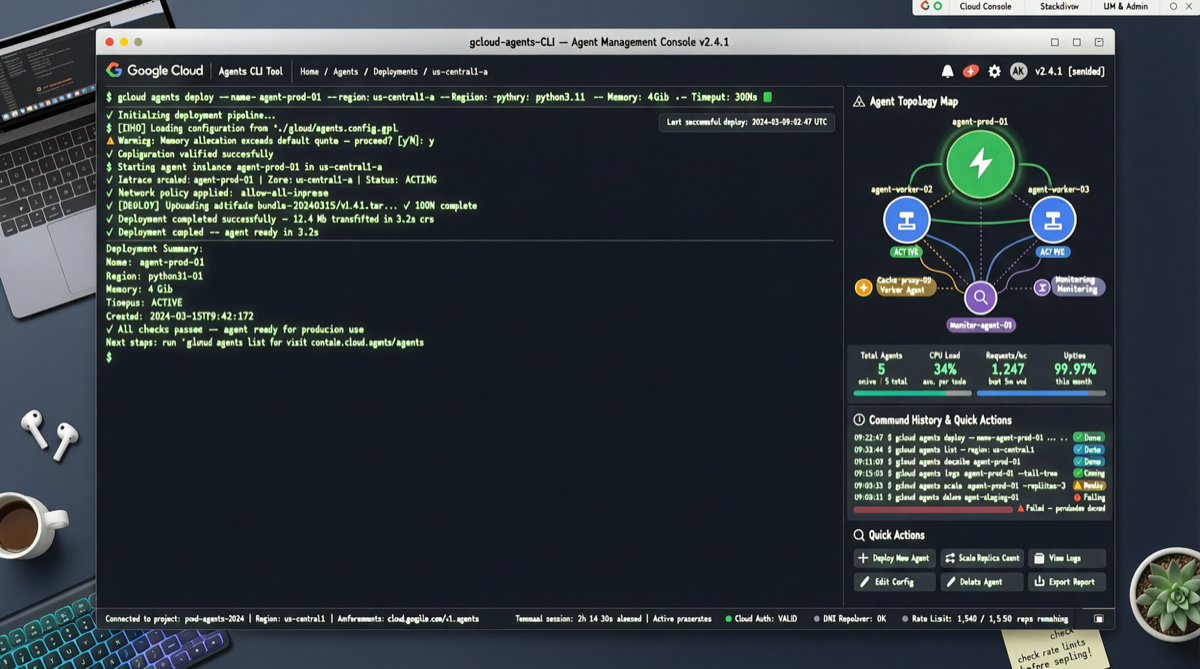Select the 09:11:07 describe agent-prod-01 row
1200x669 pixels.
(978, 462)
